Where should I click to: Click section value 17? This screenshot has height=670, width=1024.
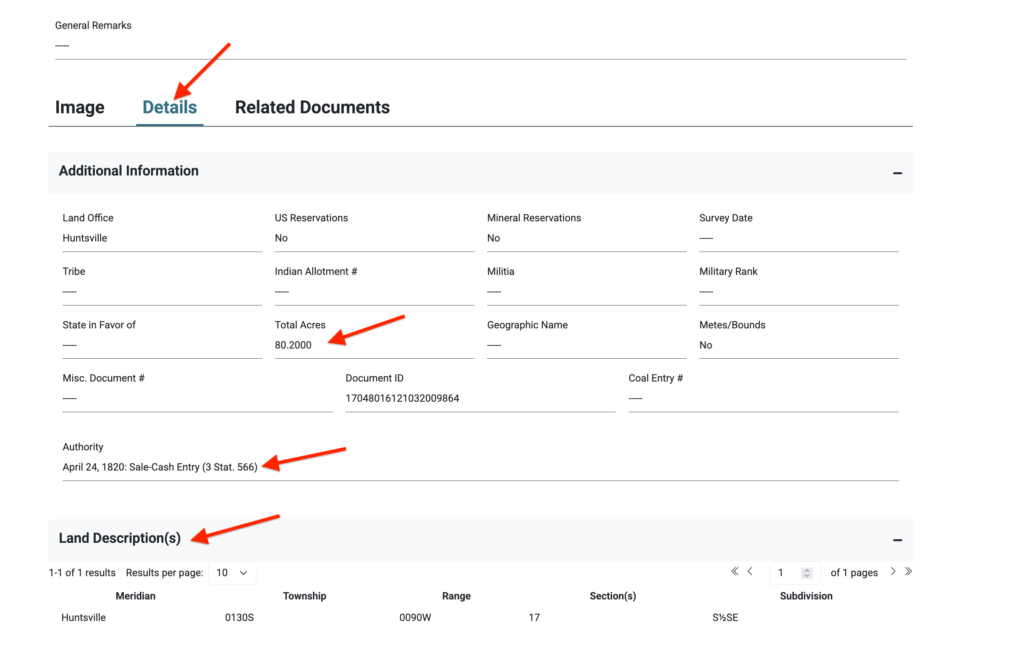[534, 618]
